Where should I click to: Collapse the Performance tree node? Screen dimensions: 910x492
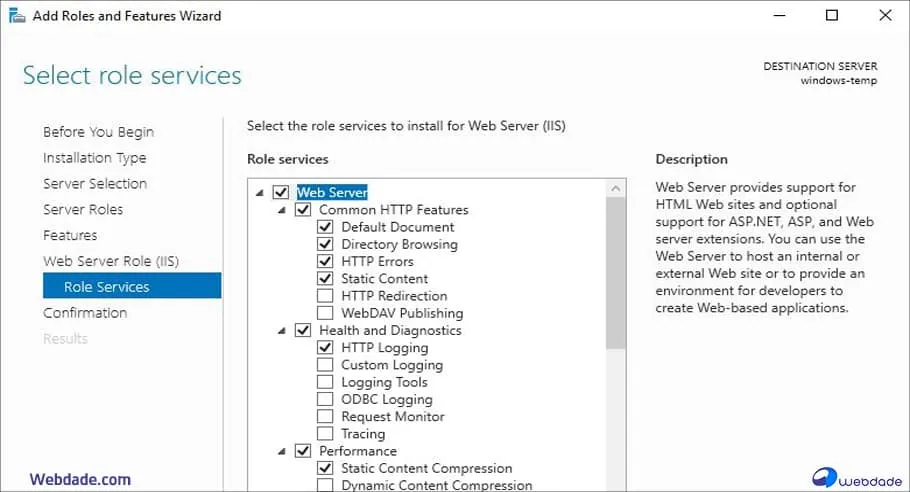tap(282, 451)
